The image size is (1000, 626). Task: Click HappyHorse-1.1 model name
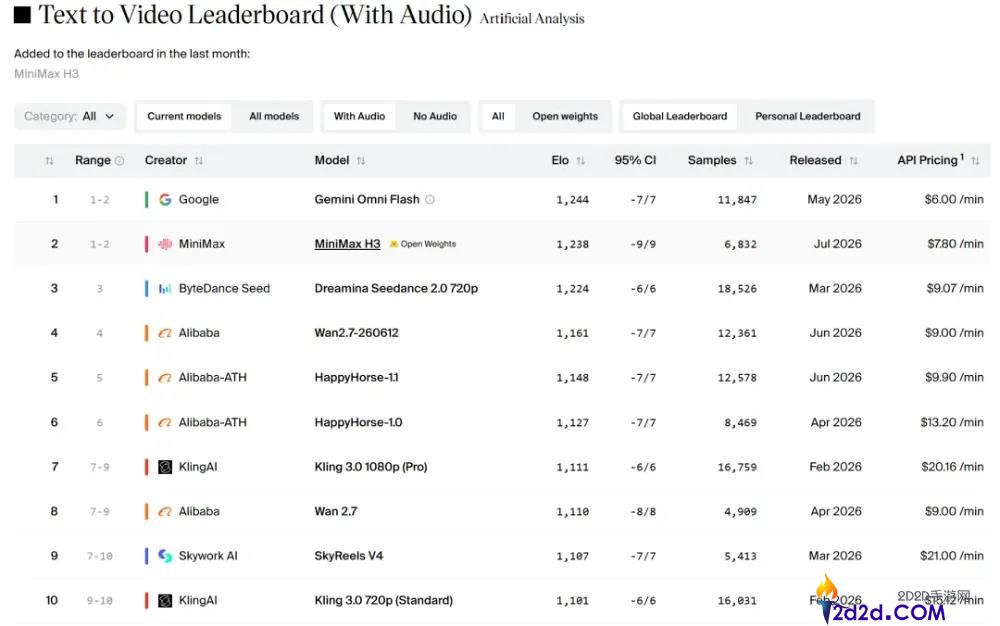[x=357, y=377]
